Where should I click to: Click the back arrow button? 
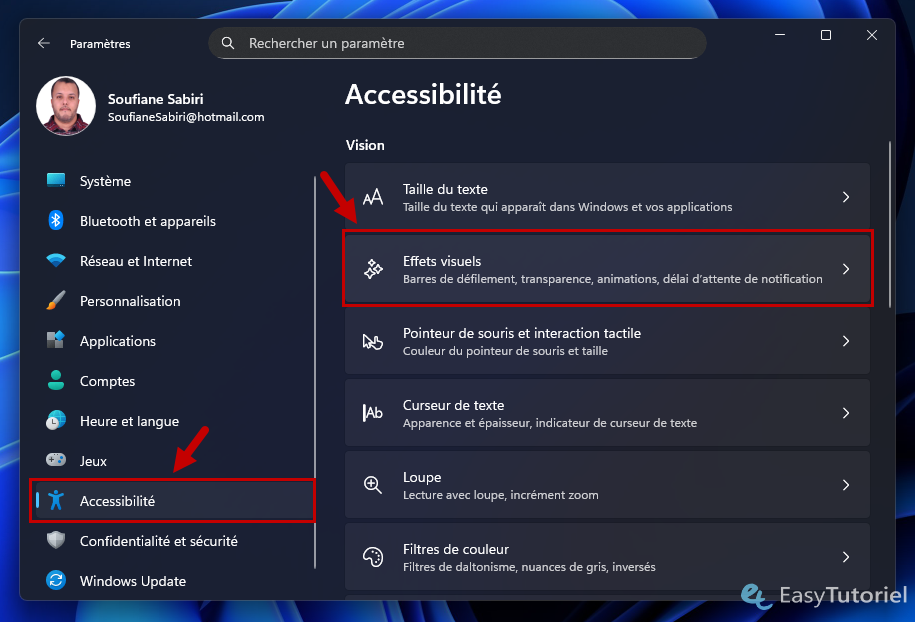click(x=42, y=43)
